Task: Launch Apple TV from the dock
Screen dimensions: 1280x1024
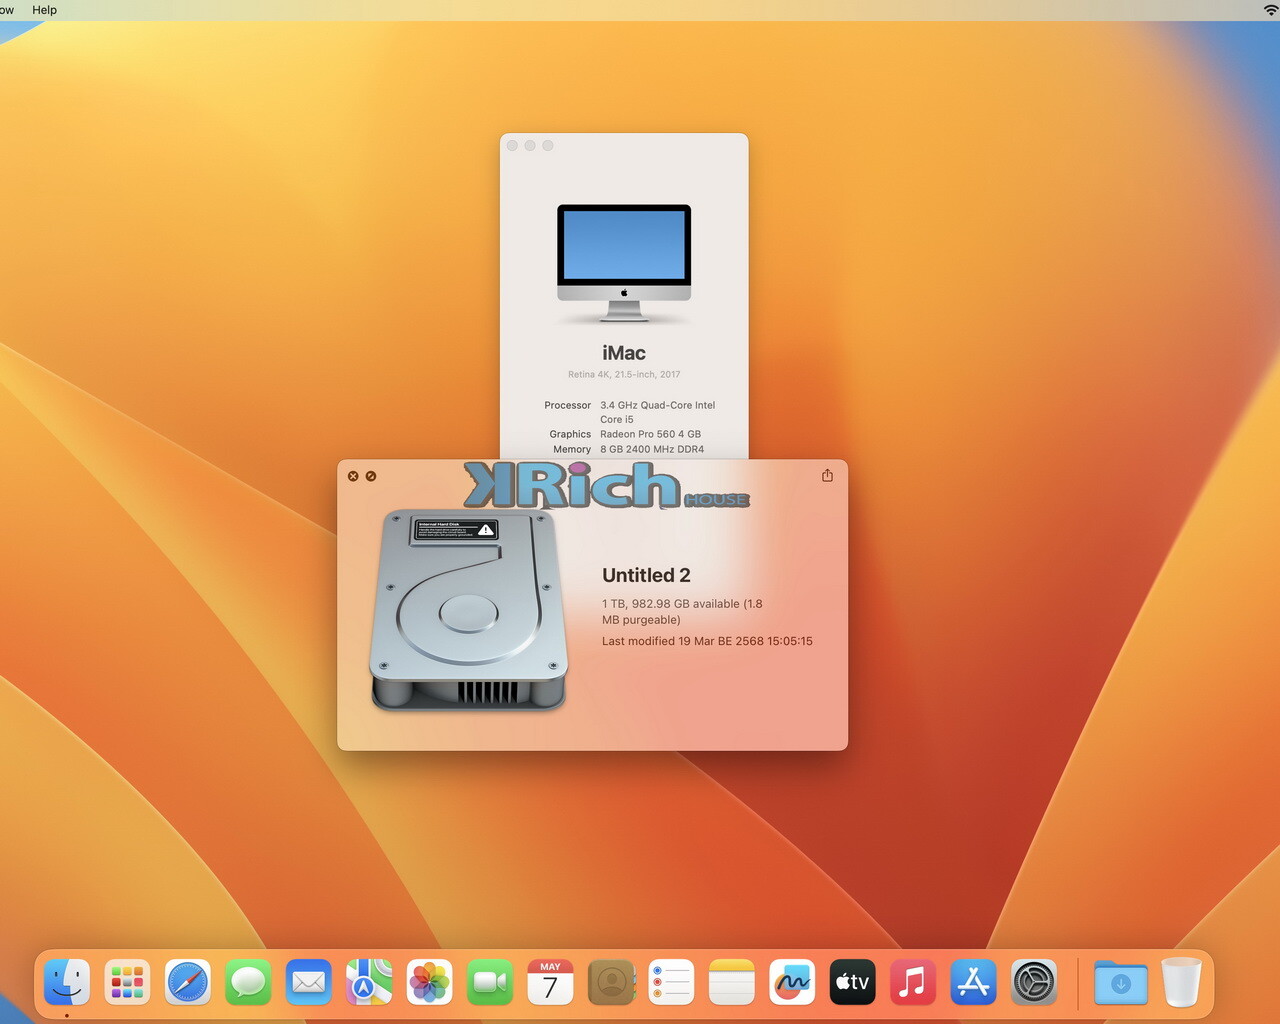Action: pos(852,983)
